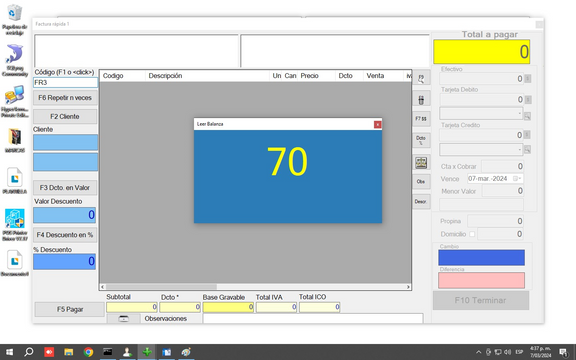Click the Propina amount field
This screenshot has width=576, height=360.
point(495,221)
